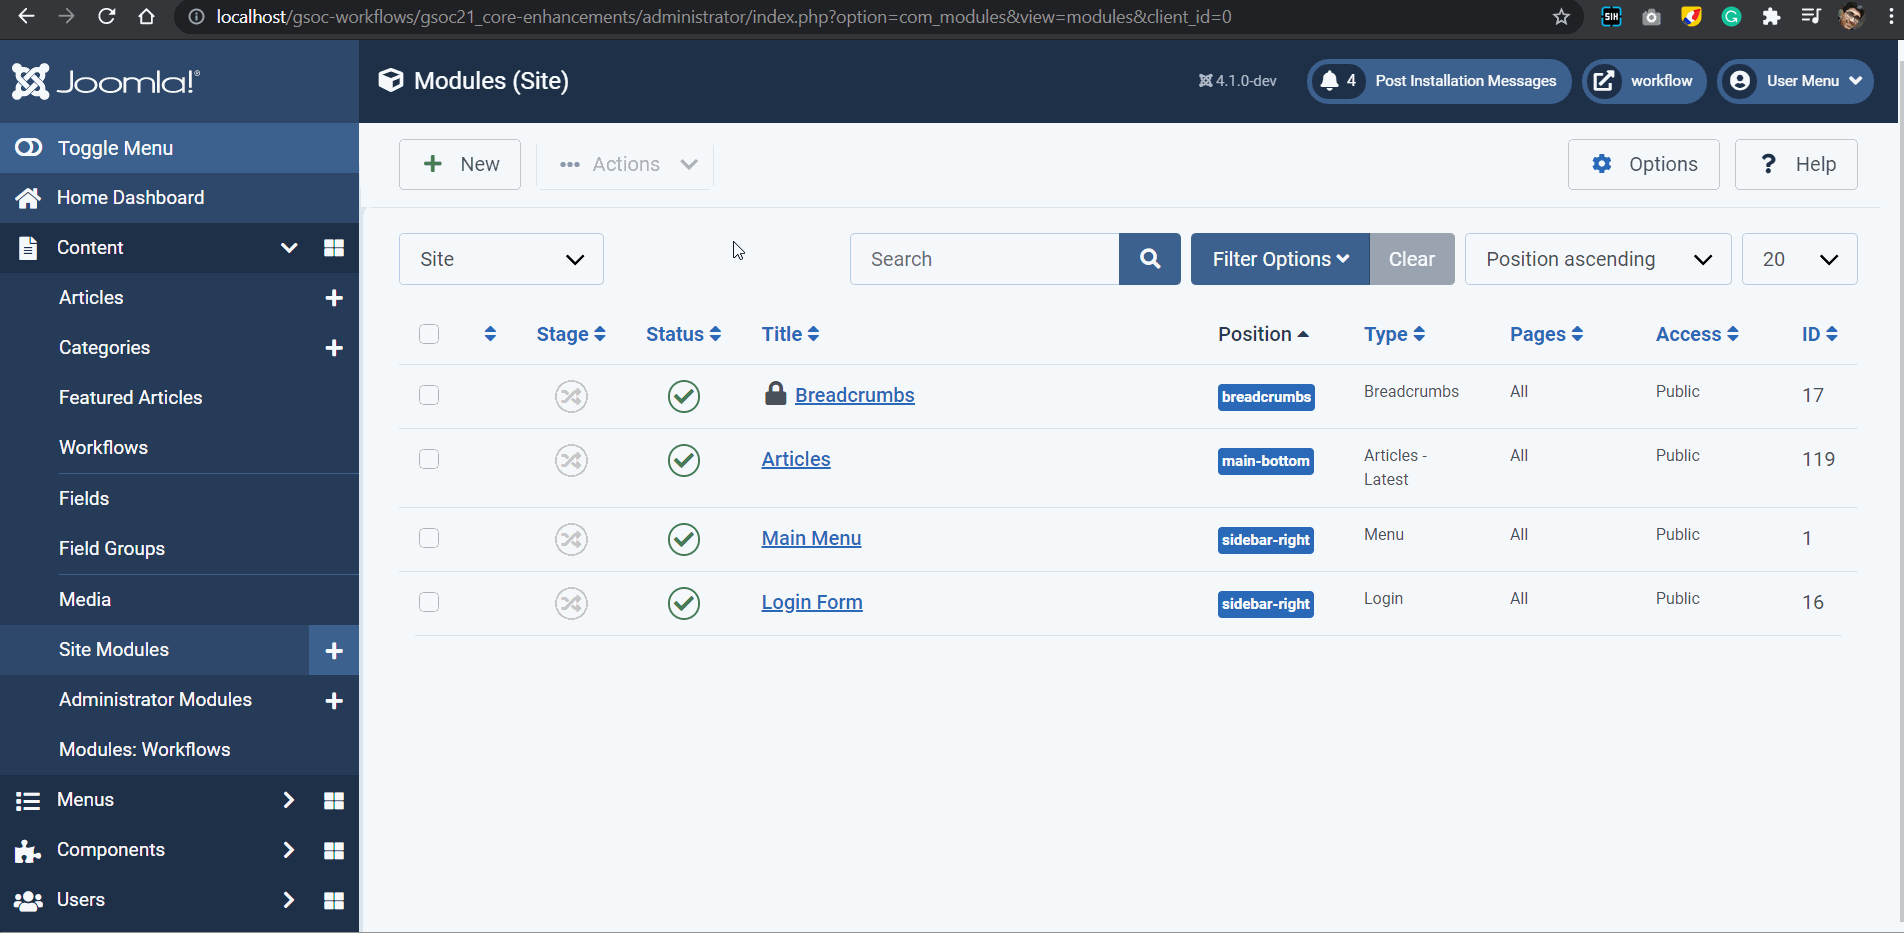The image size is (1904, 933).
Task: Open Post Installation Messages notifications
Action: coord(1439,81)
